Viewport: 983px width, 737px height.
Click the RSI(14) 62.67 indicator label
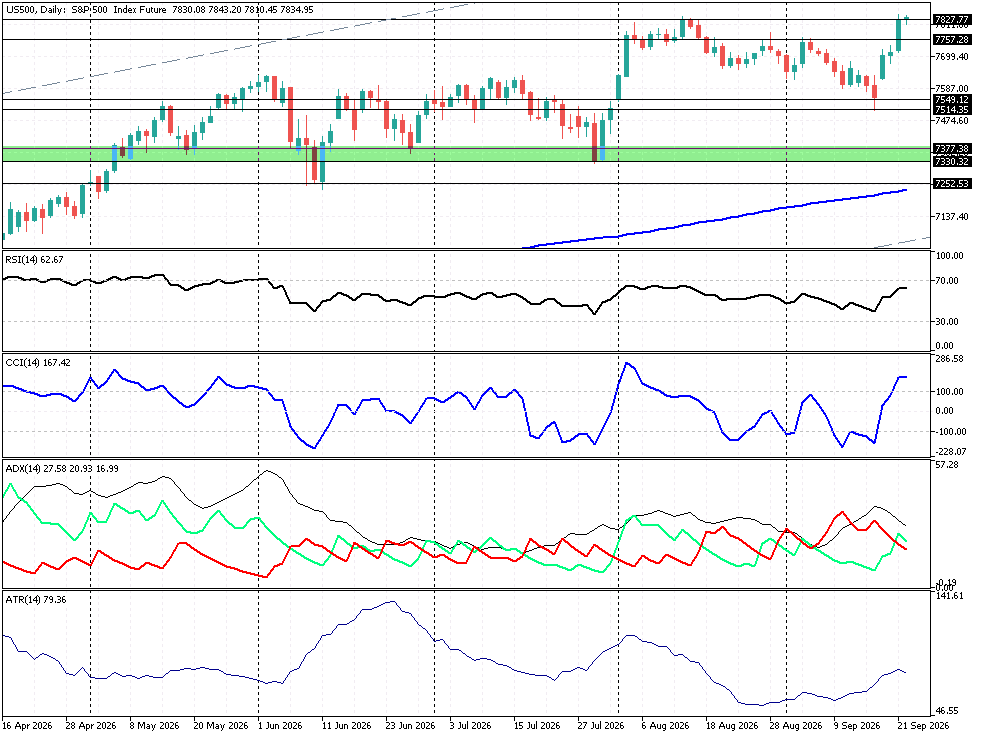tap(34, 259)
